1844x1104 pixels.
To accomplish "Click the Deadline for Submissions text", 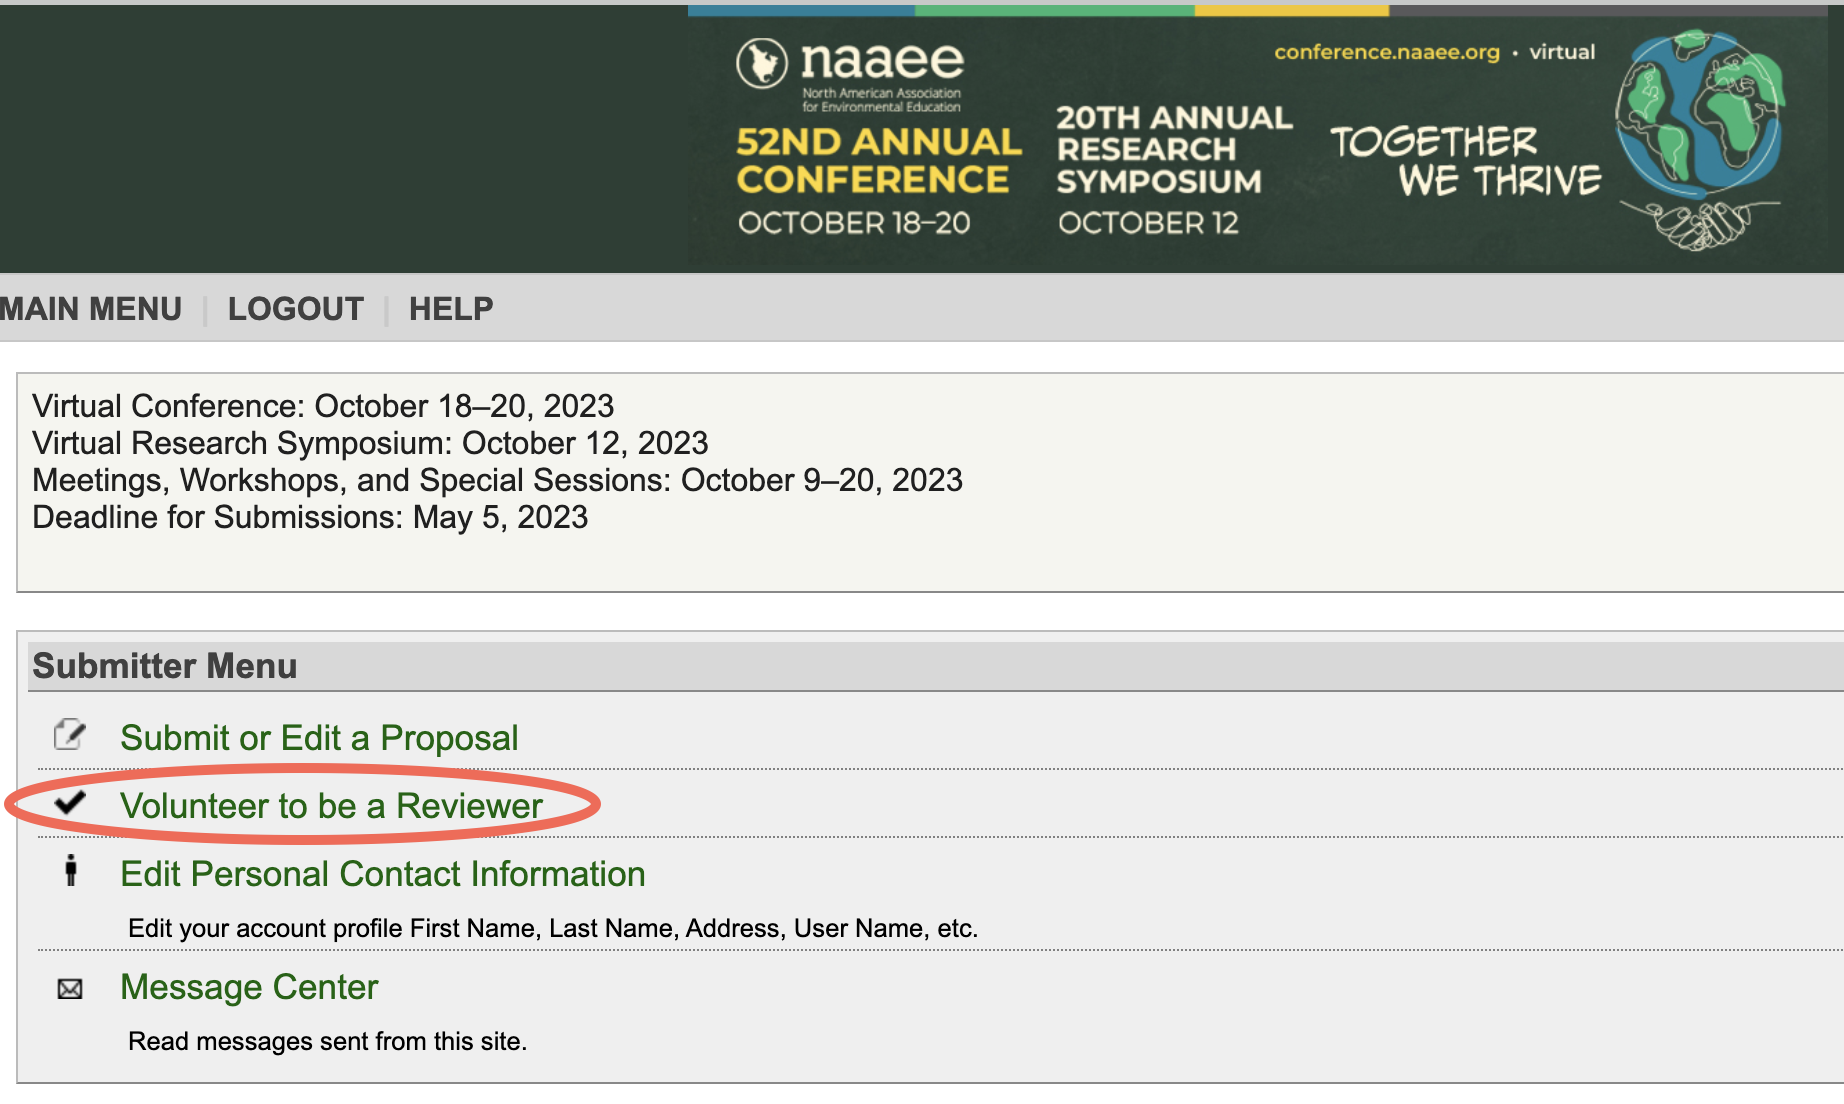I will 310,517.
